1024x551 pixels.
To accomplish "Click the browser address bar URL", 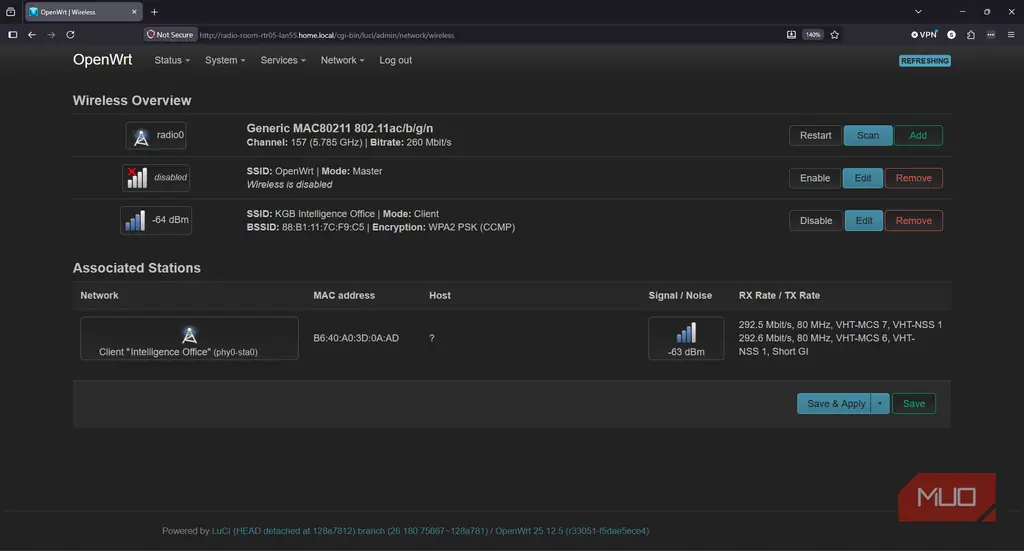I will [x=327, y=35].
